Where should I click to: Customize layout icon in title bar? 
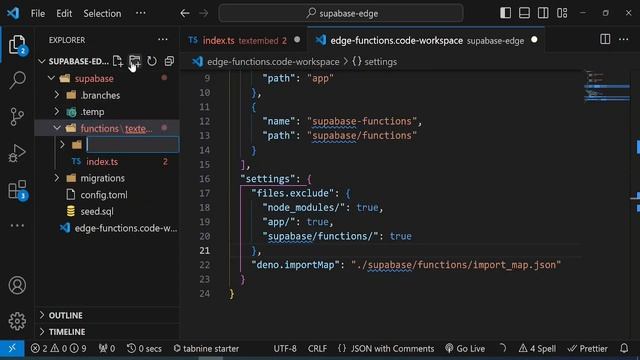pyautogui.click(x=562, y=13)
